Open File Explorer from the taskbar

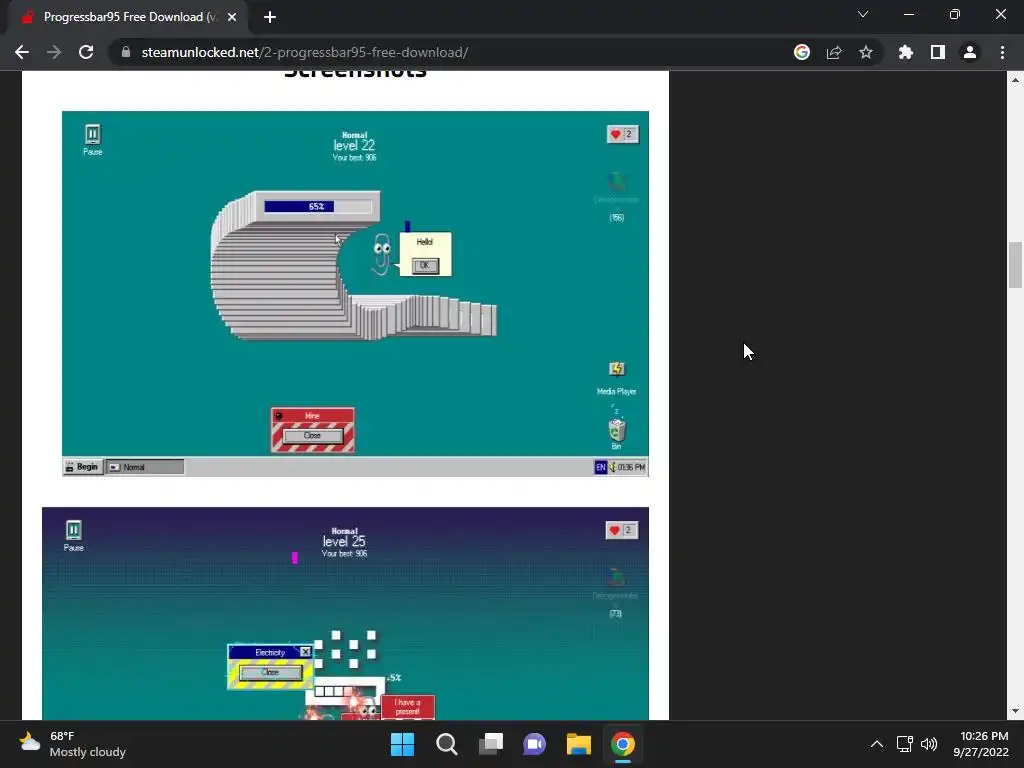point(579,744)
